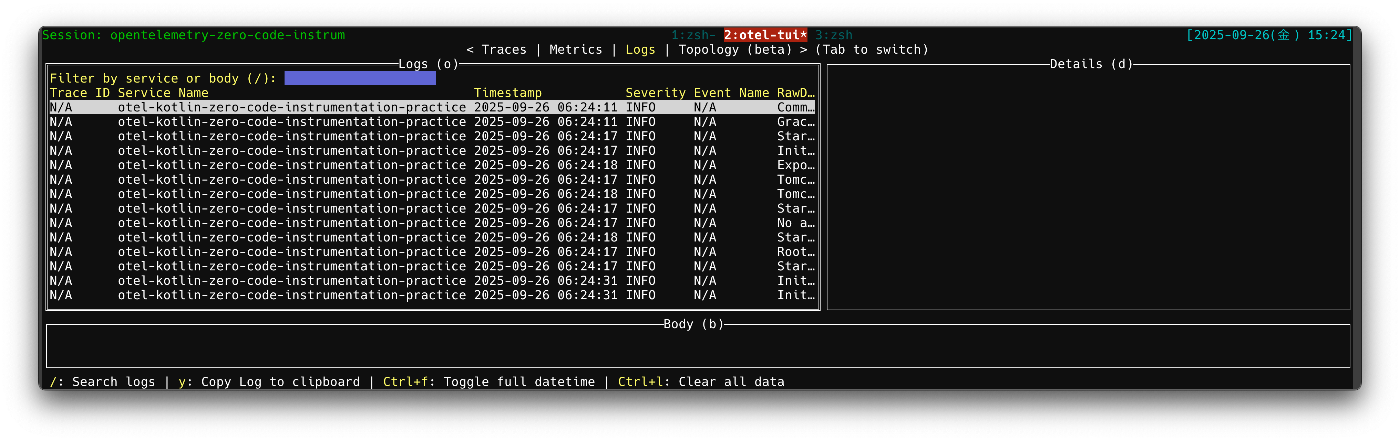
Task: Click the timestamp in the 'Comm…' row
Action: click(546, 107)
